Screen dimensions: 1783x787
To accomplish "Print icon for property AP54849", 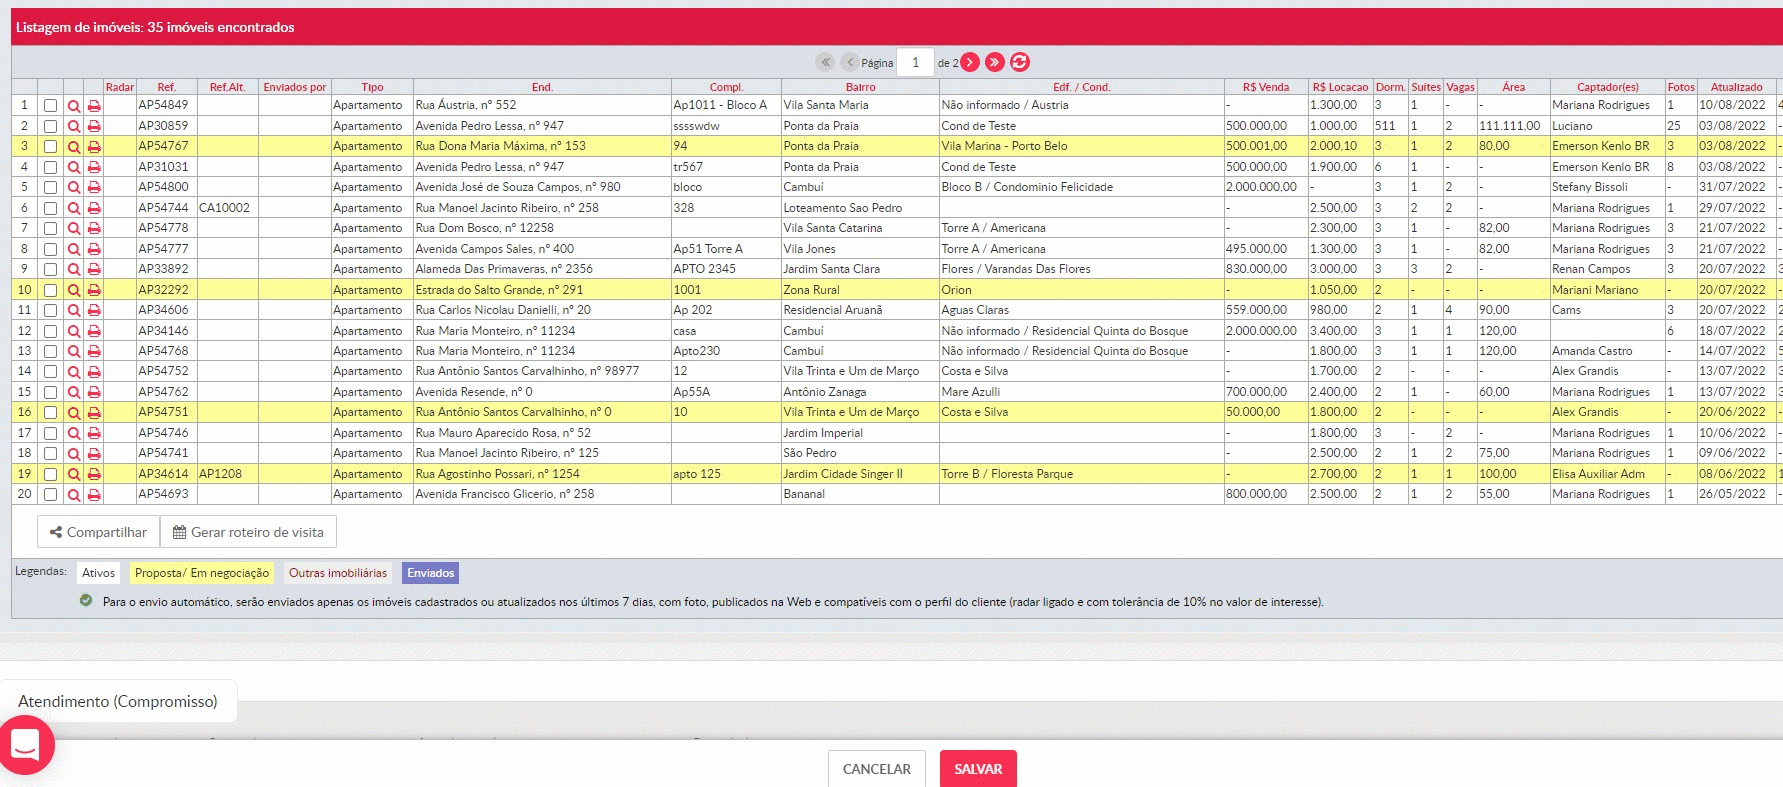I will pyautogui.click(x=94, y=105).
